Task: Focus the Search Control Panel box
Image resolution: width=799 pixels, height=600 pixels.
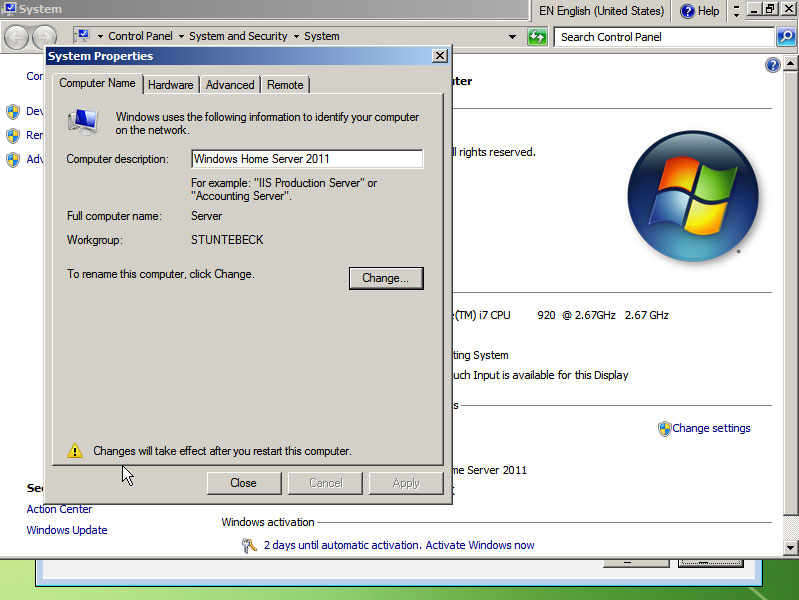Action: point(665,37)
